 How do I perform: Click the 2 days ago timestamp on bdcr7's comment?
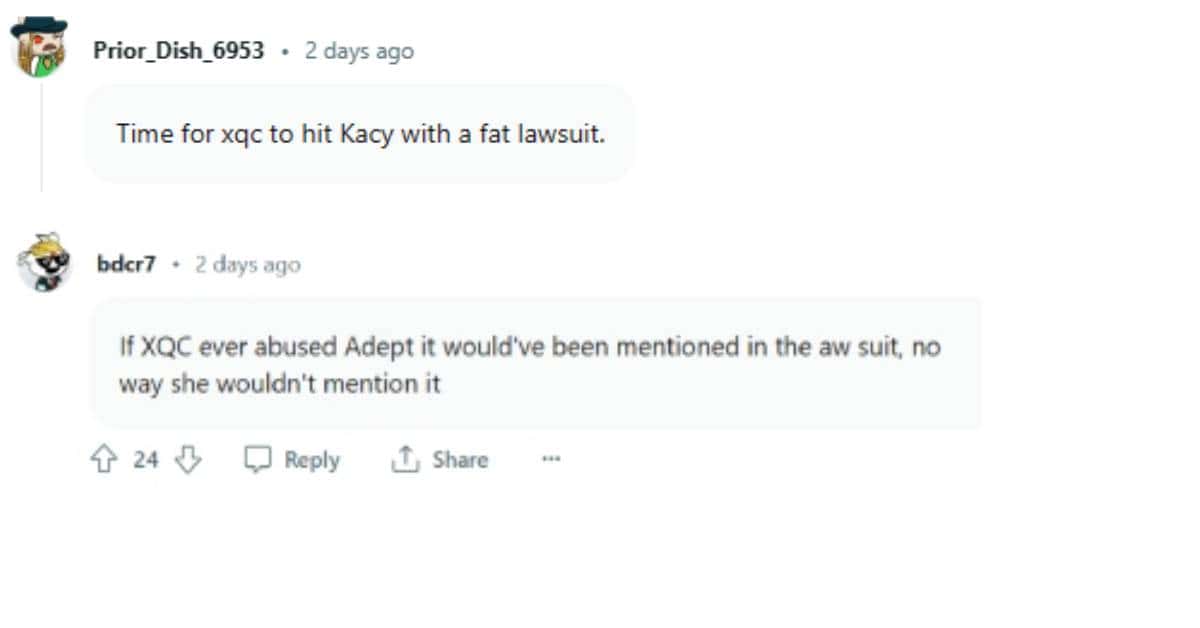pos(245,264)
